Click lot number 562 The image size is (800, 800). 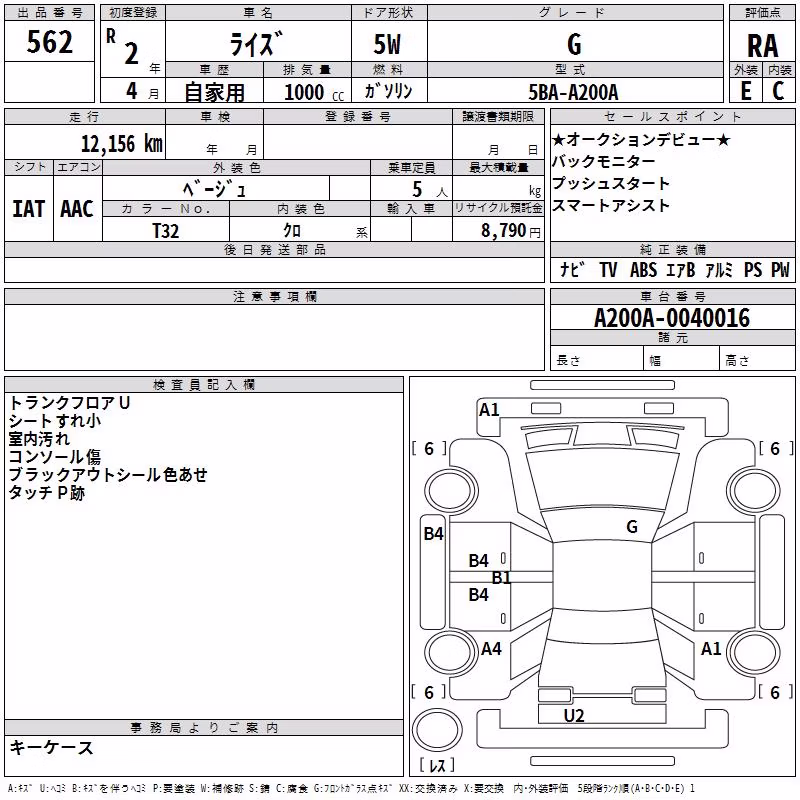click(49, 42)
